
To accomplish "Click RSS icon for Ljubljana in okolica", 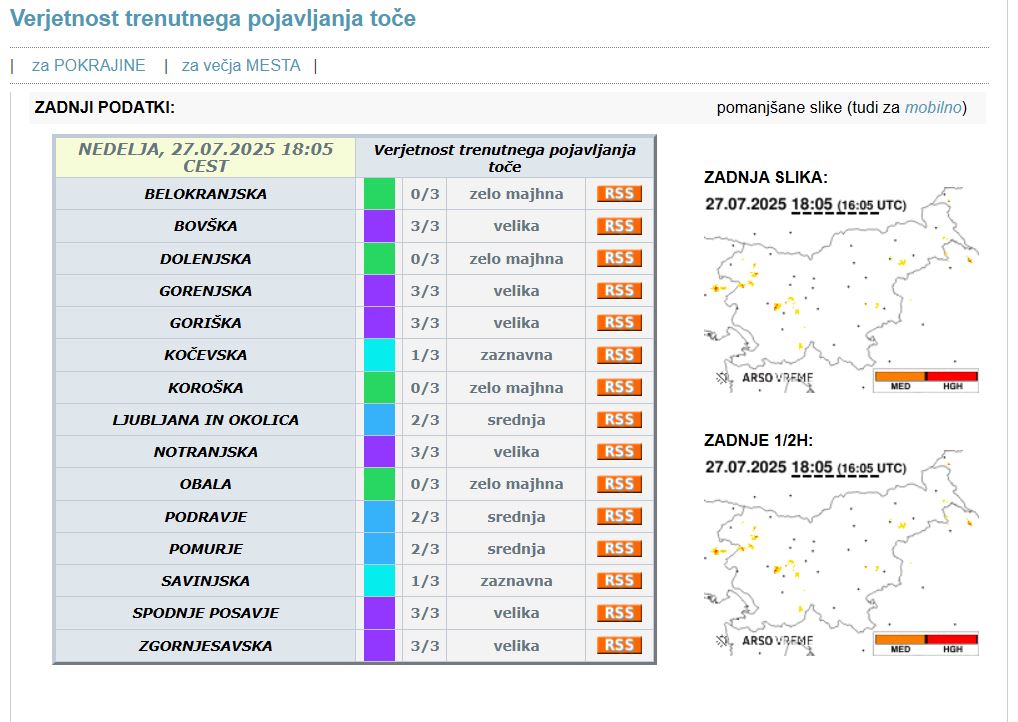I will [619, 420].
